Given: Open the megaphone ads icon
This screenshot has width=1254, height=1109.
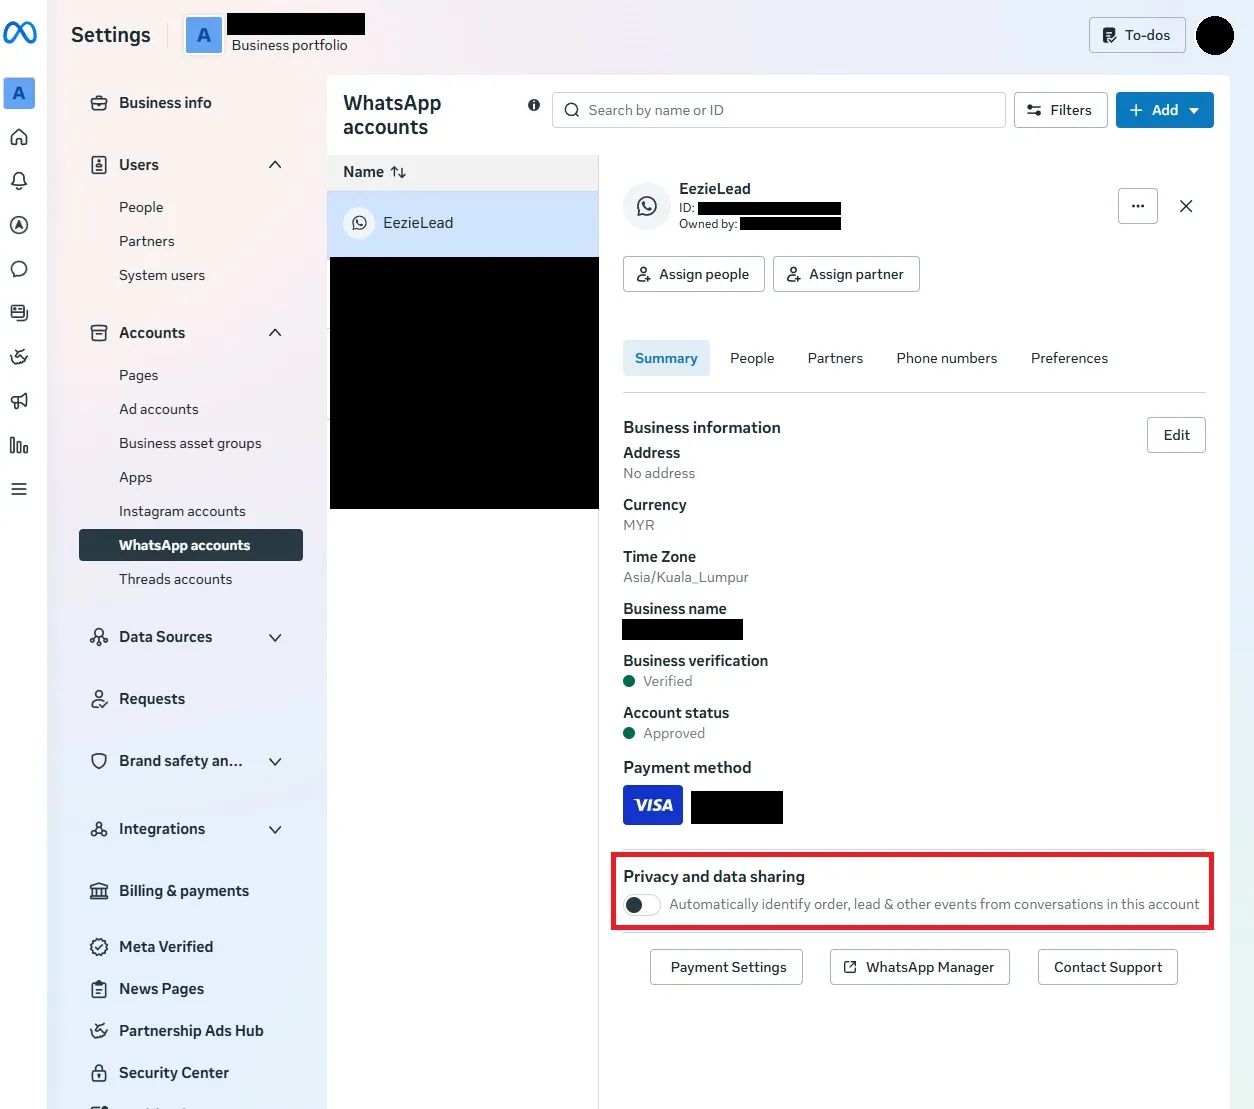Looking at the screenshot, I should 19,401.
